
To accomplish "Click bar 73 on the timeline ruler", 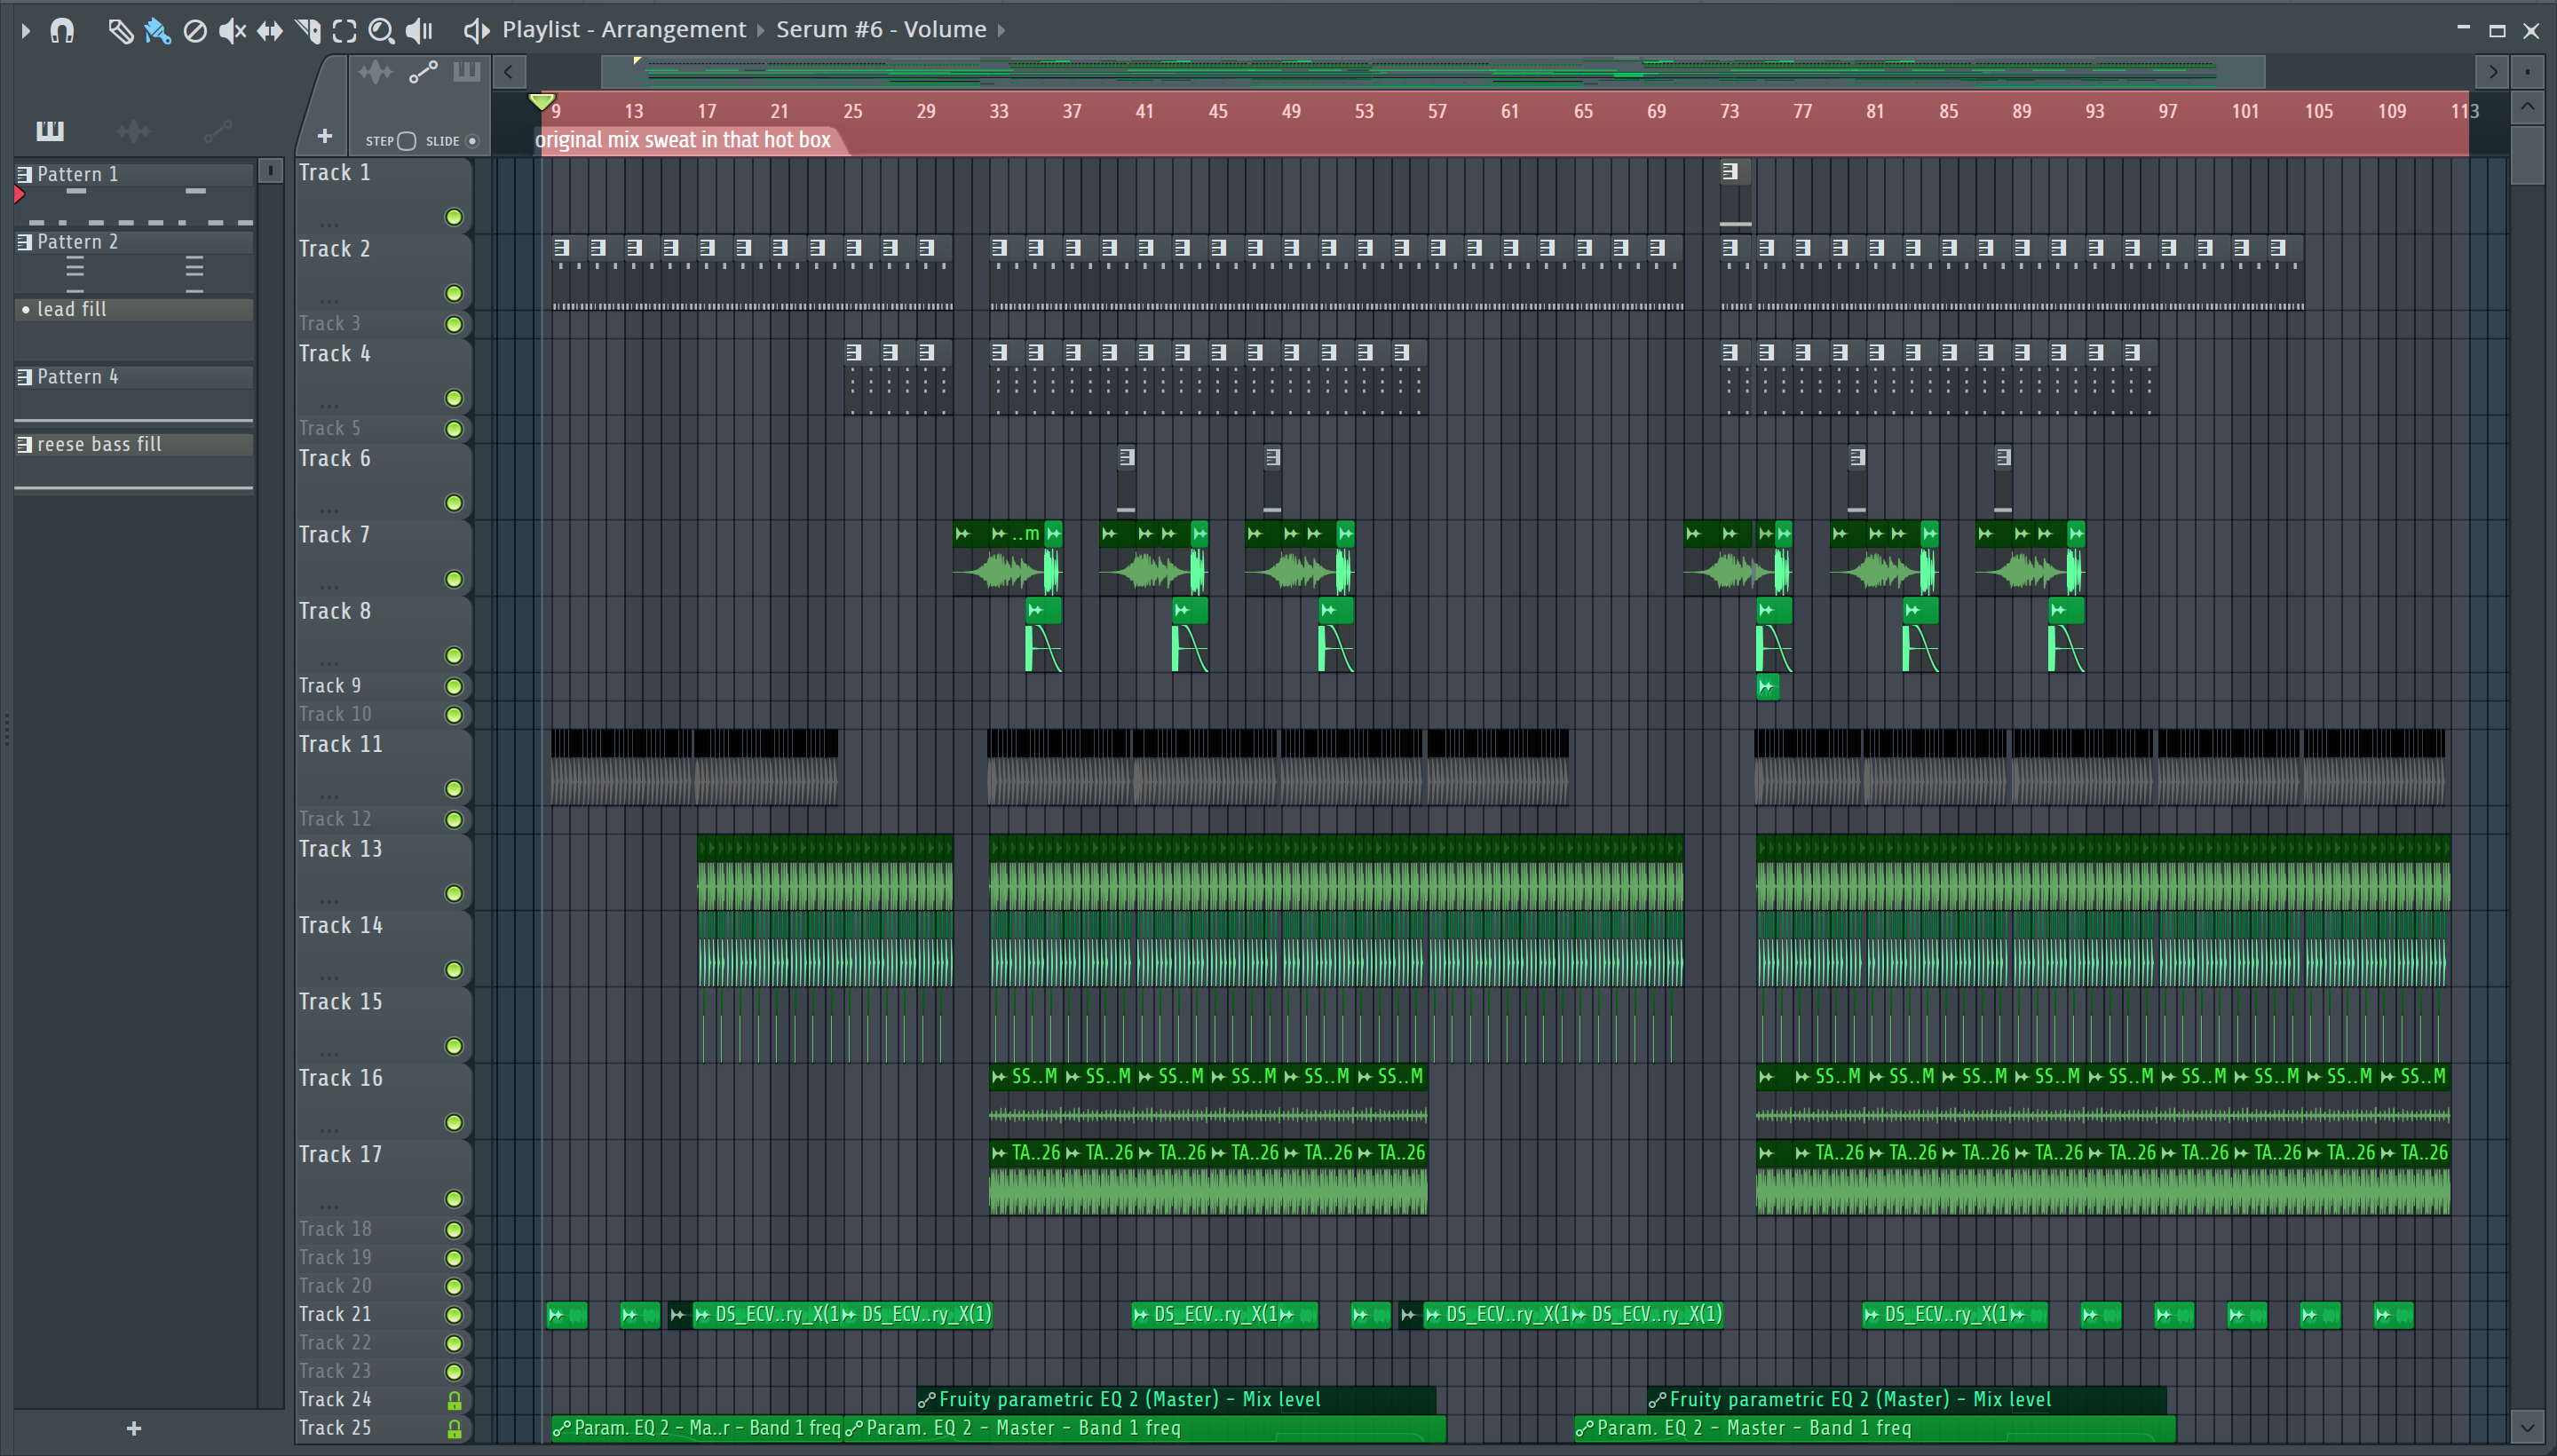I will pyautogui.click(x=1730, y=111).
